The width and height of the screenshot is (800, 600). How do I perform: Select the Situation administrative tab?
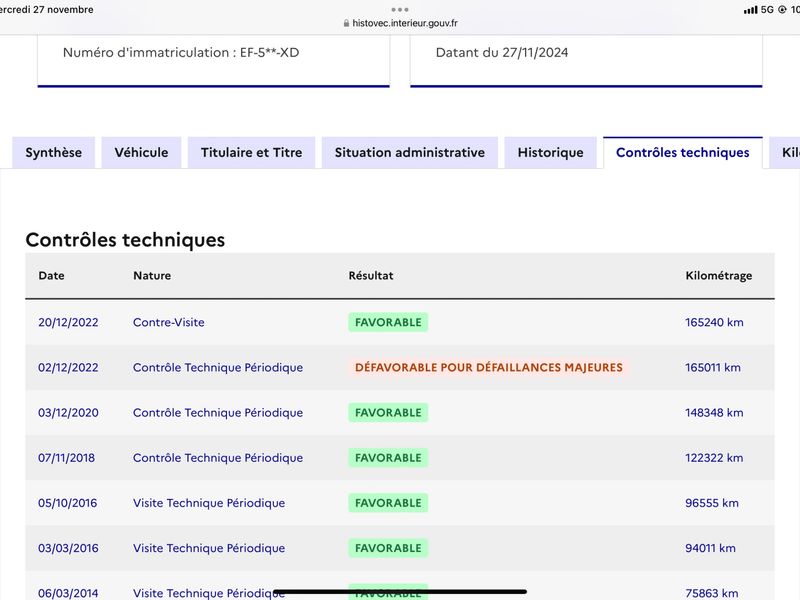tap(410, 153)
